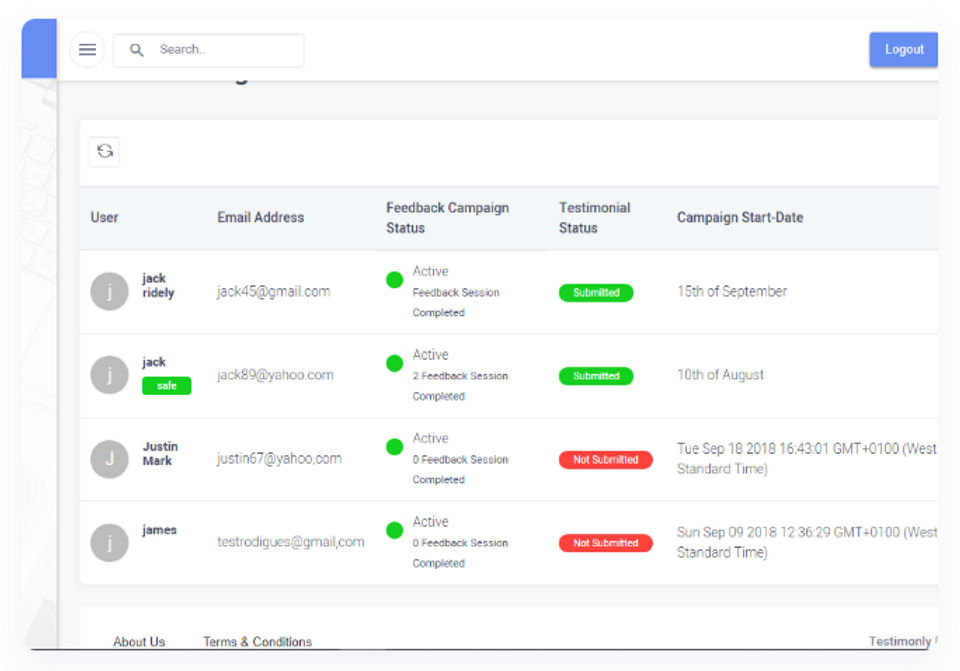Screen dimensions: 960x671
Task: Open the Terms & Conditions link
Action: pos(258,641)
